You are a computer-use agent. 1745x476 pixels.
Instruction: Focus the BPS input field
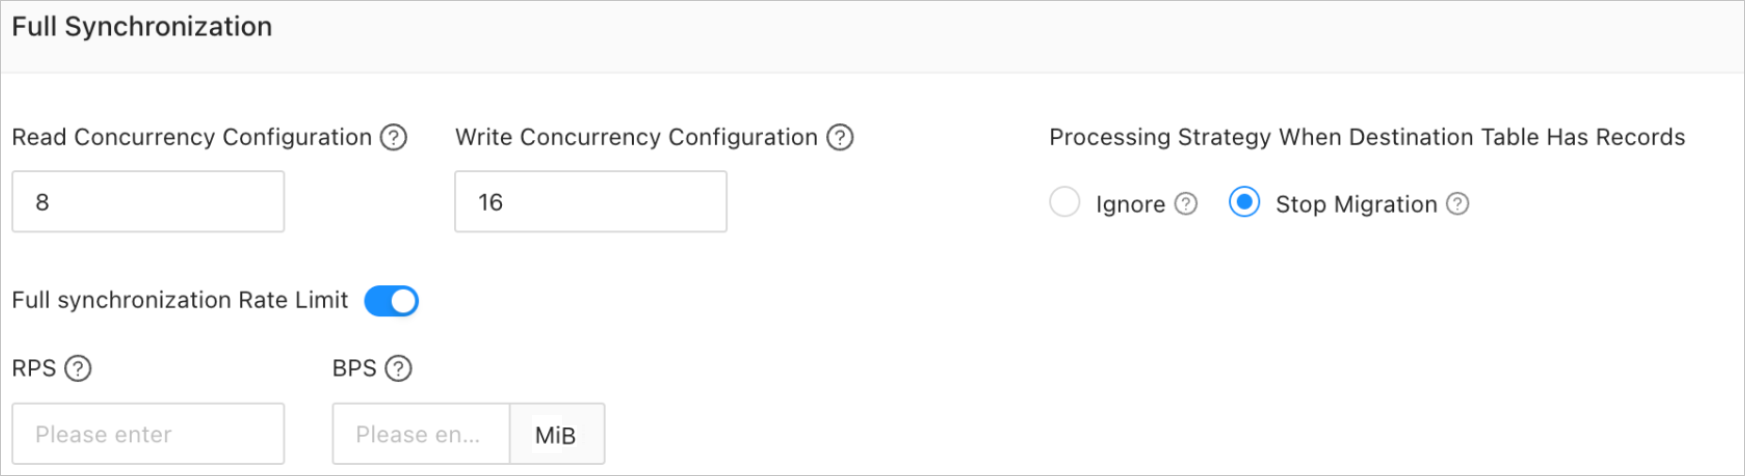click(420, 435)
